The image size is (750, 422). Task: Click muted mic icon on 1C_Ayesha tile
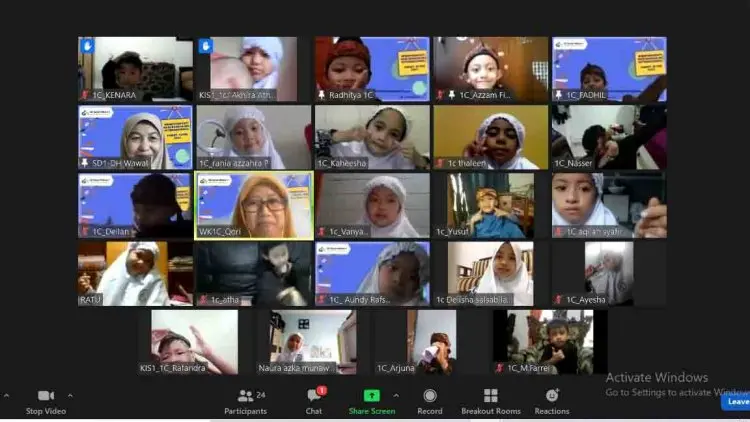(558, 300)
